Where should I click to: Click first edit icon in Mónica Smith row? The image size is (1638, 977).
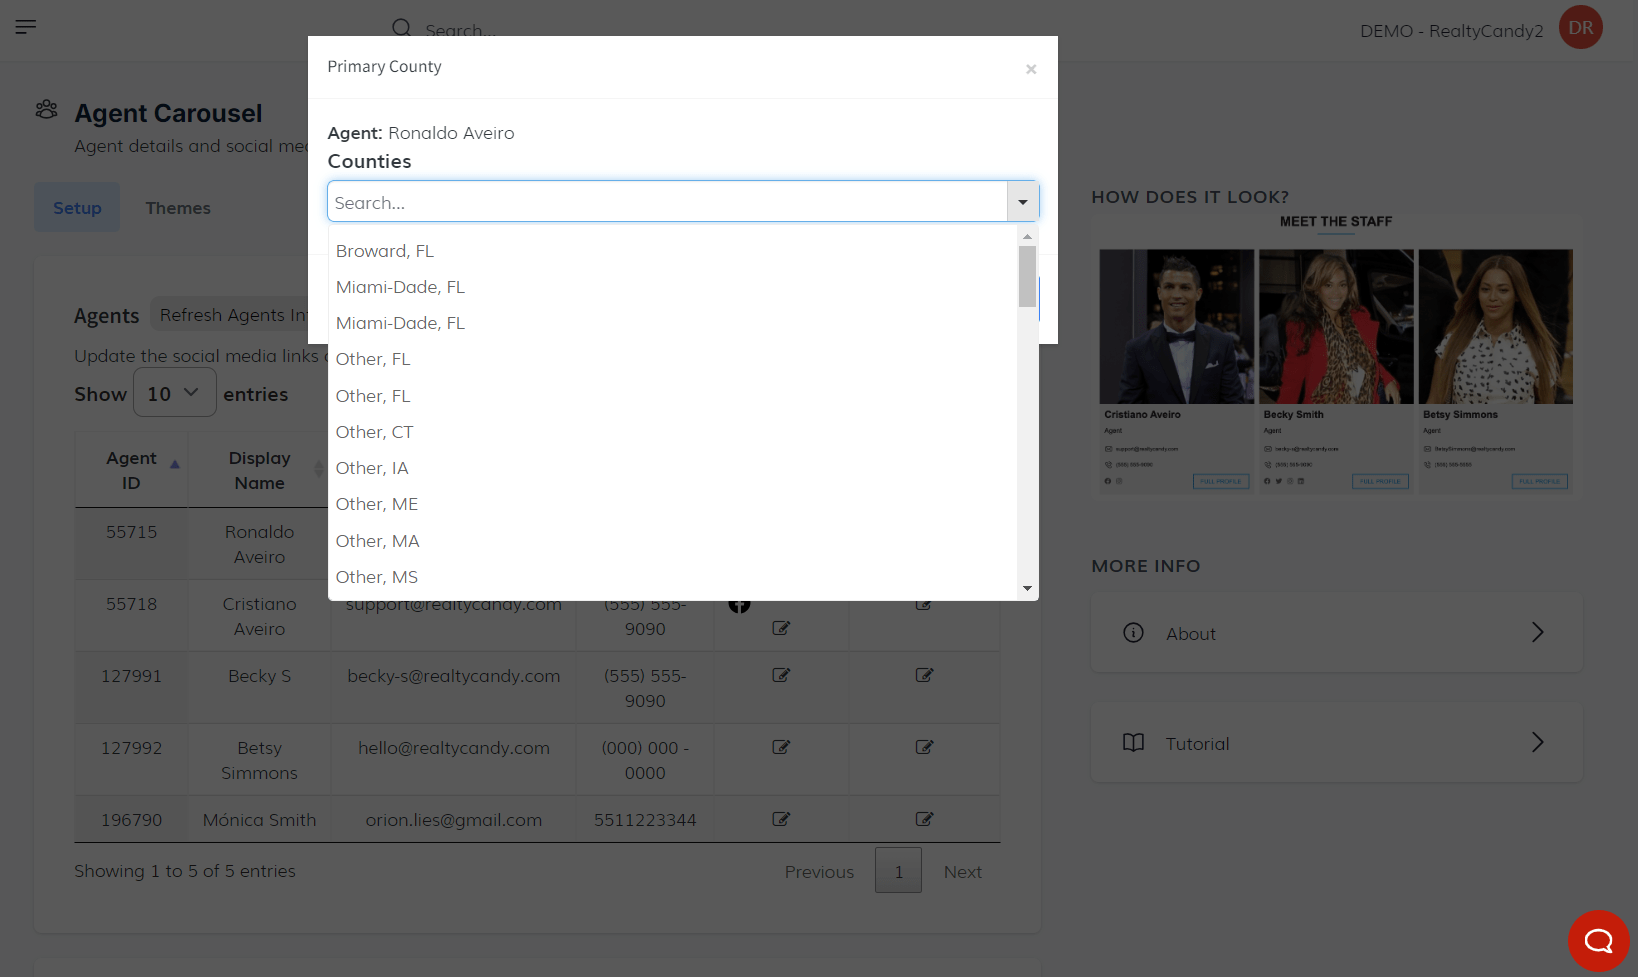tap(781, 819)
